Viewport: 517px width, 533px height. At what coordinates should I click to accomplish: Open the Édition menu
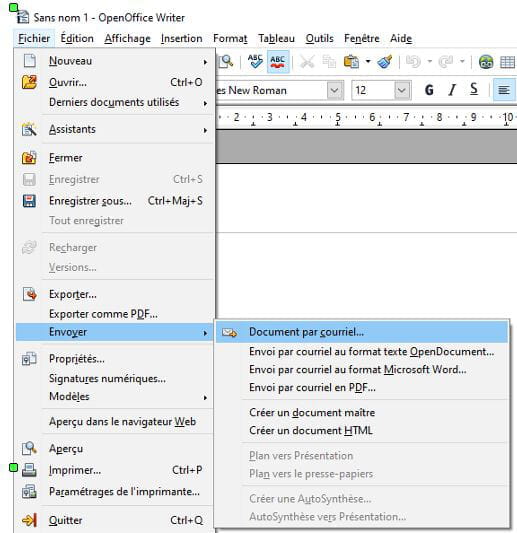point(77,38)
